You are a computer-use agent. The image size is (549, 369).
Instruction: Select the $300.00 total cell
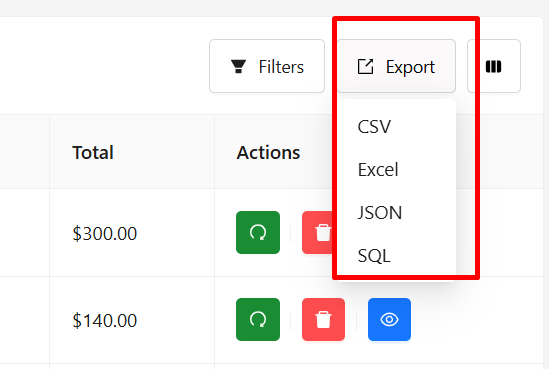pyautogui.click(x=132, y=233)
